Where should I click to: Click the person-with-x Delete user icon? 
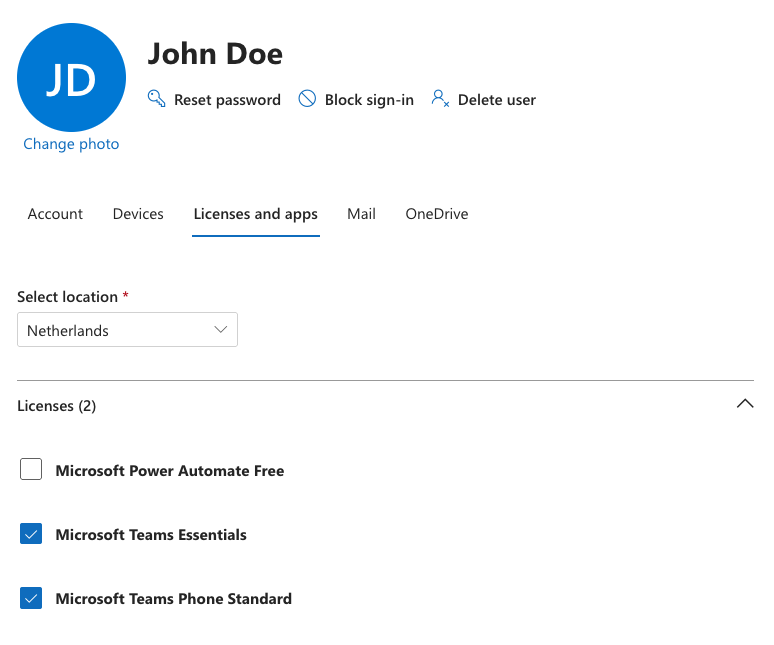click(440, 99)
